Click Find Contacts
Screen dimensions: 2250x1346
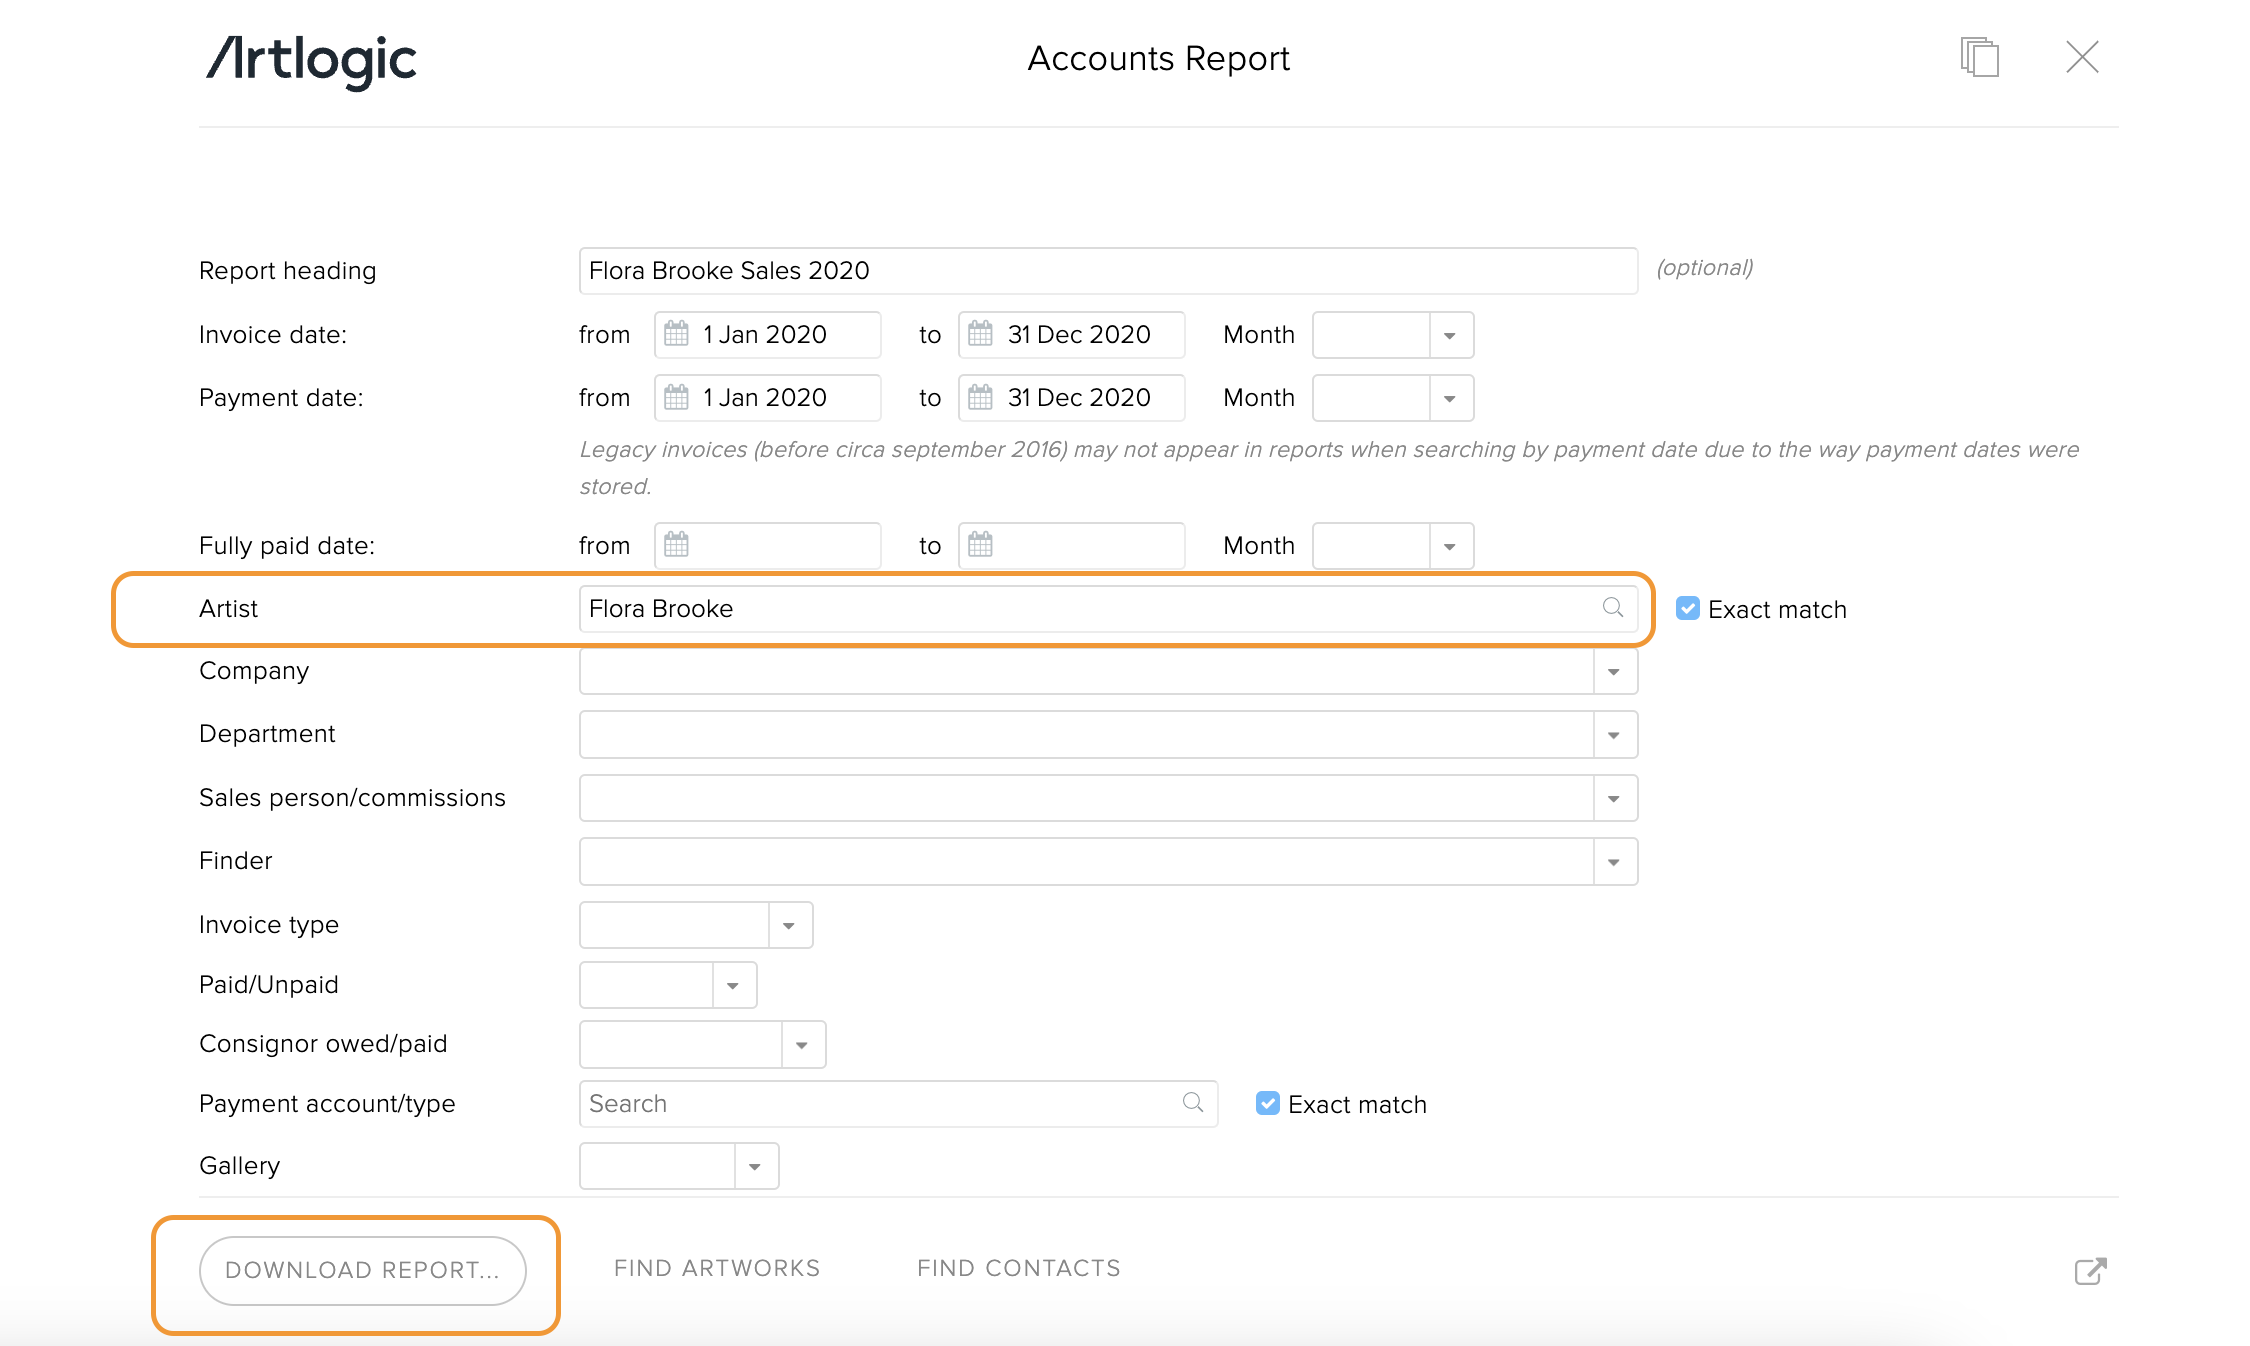pos(1019,1268)
